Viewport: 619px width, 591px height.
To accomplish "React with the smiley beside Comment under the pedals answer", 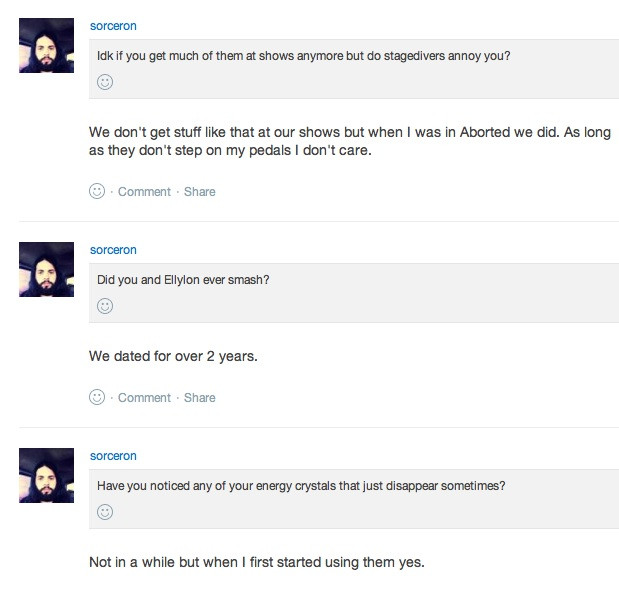I will (x=97, y=191).
